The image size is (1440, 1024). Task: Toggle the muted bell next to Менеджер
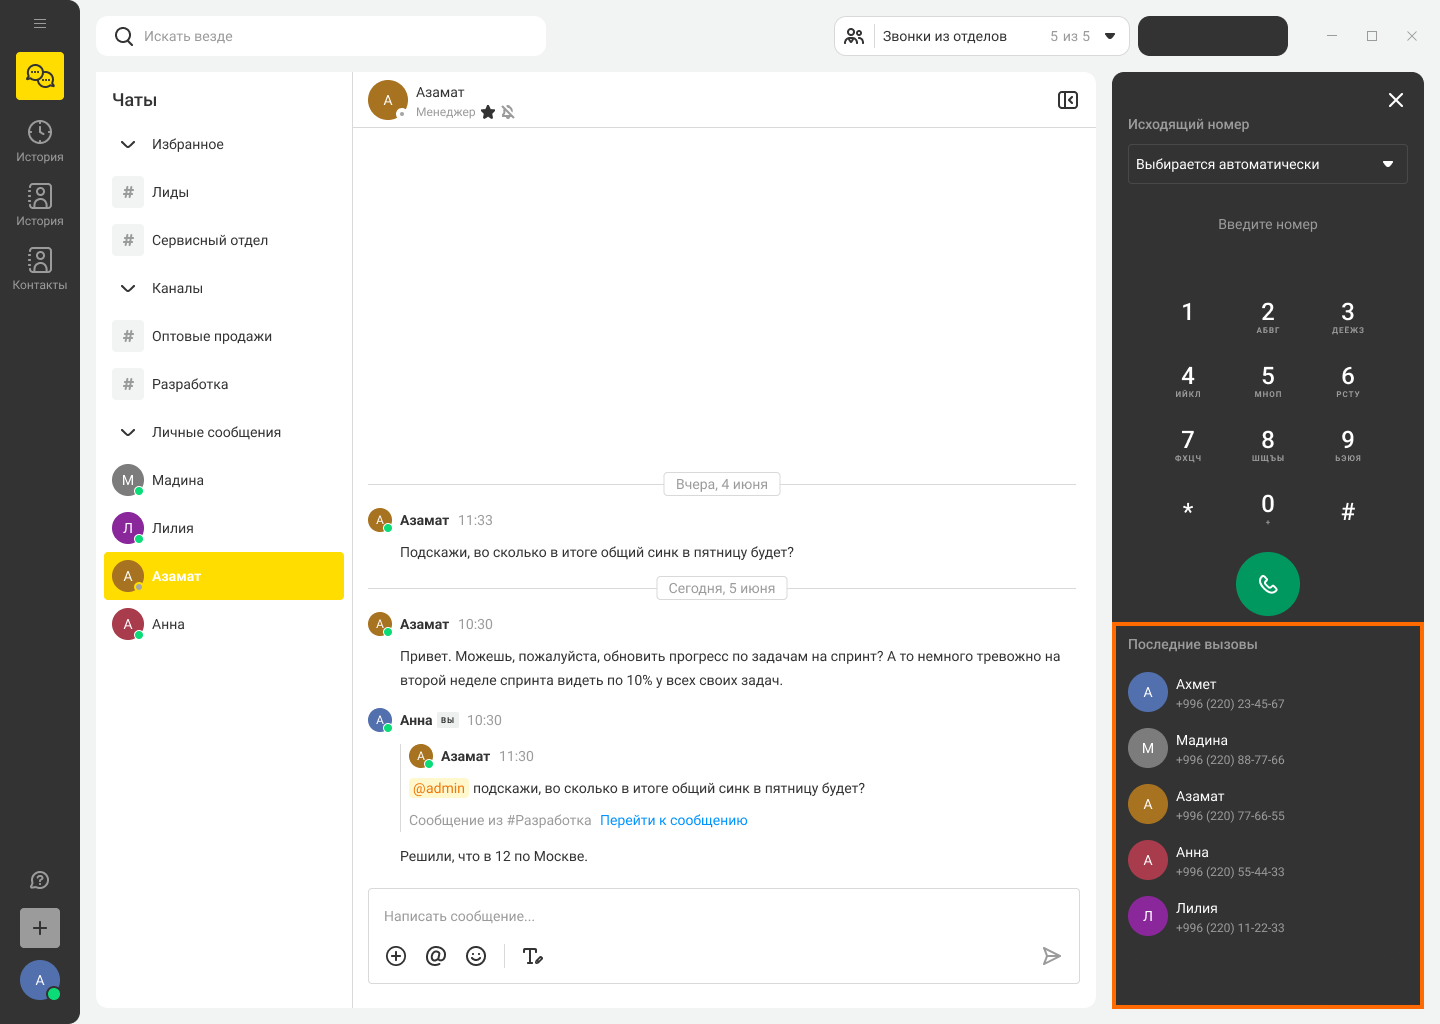point(508,112)
